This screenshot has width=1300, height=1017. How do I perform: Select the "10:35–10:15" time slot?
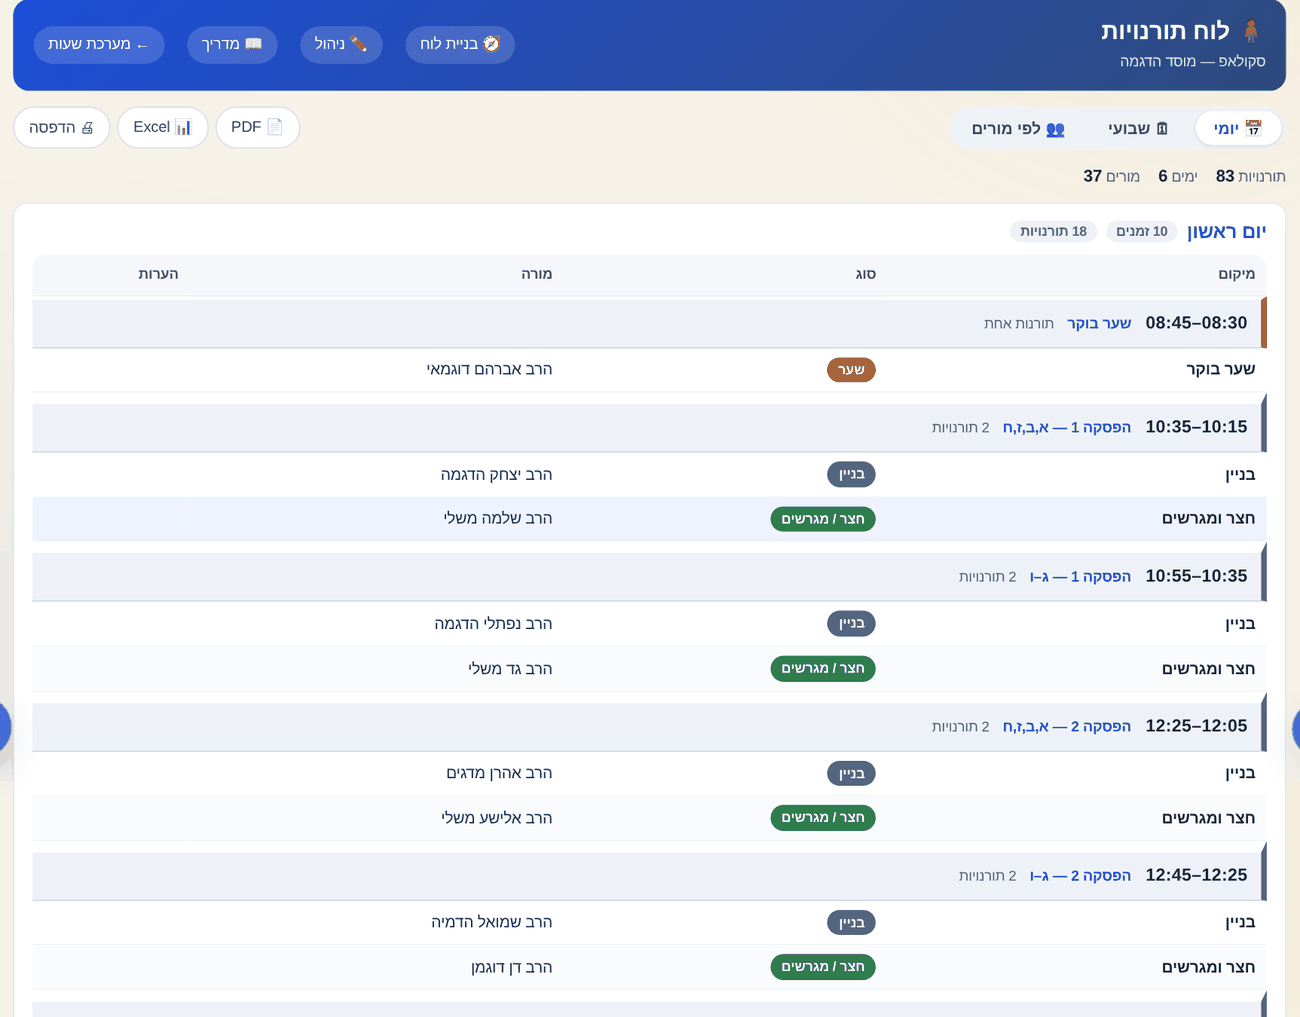1196,427
